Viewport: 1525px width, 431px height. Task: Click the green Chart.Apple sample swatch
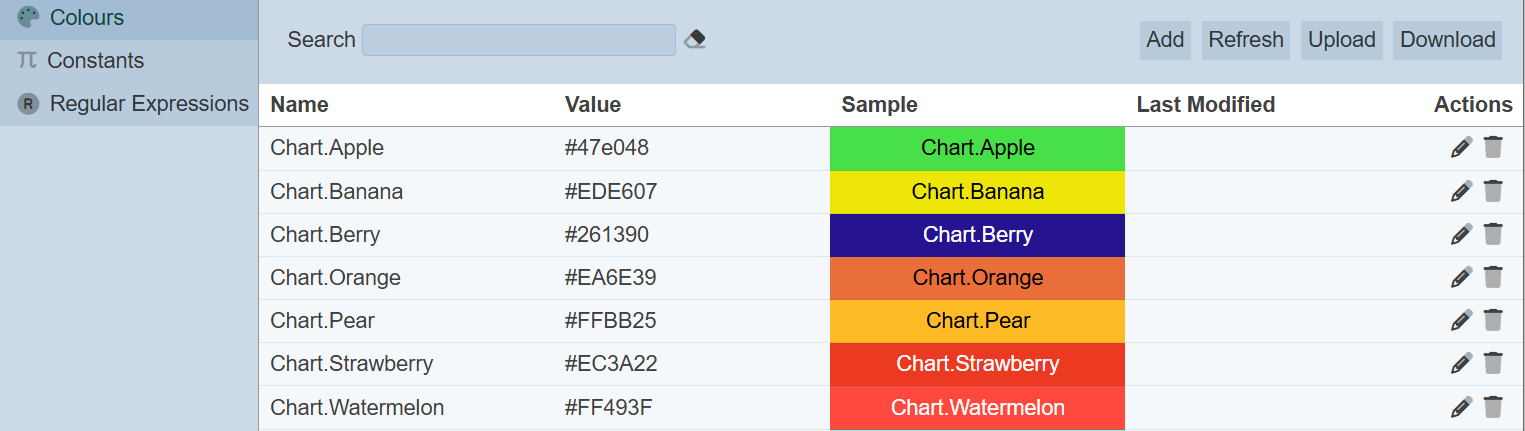(x=977, y=148)
